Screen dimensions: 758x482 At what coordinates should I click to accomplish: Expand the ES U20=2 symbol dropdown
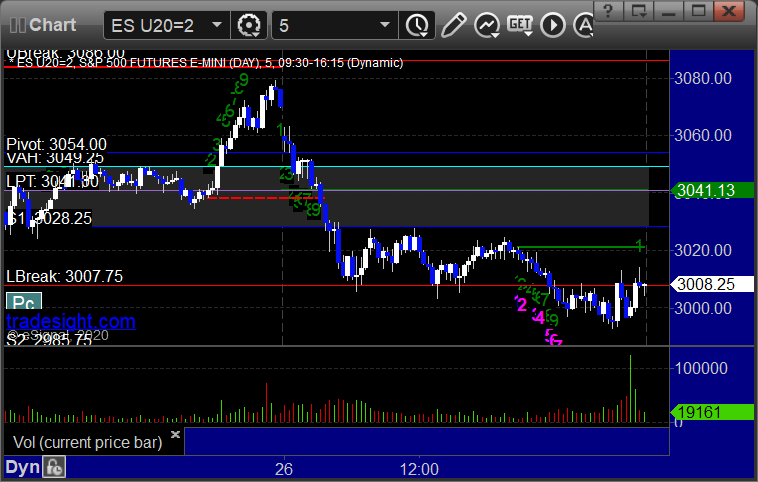[x=217, y=25]
